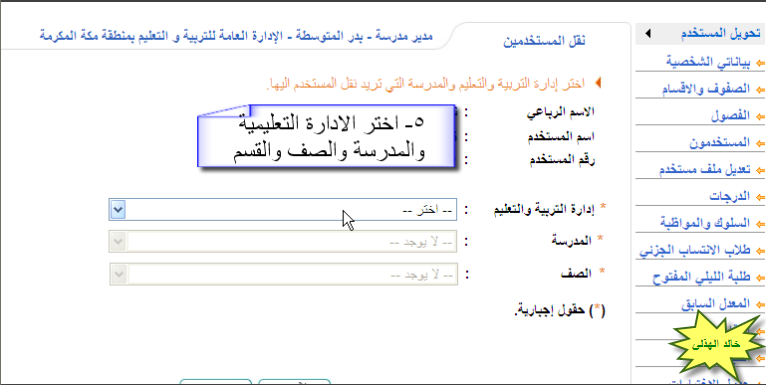The width and height of the screenshot is (766, 385).
Task: Click the arrow icon beside تعديل ملف مستخدم
Action: point(760,170)
